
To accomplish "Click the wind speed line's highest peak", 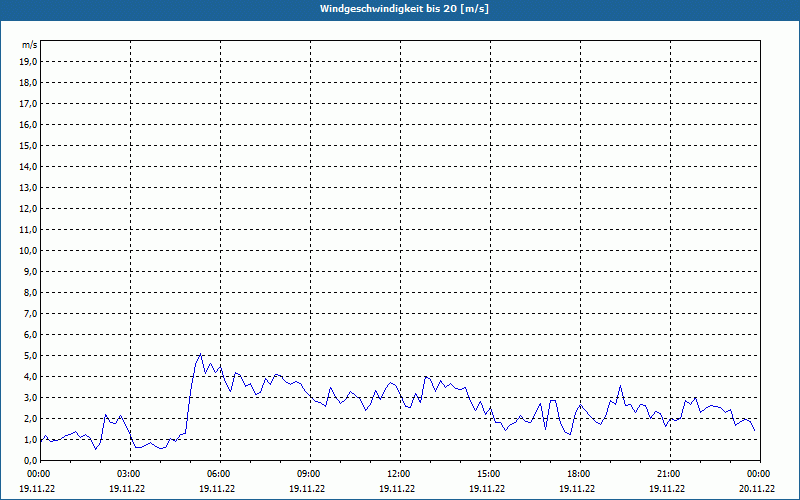I will (201, 354).
